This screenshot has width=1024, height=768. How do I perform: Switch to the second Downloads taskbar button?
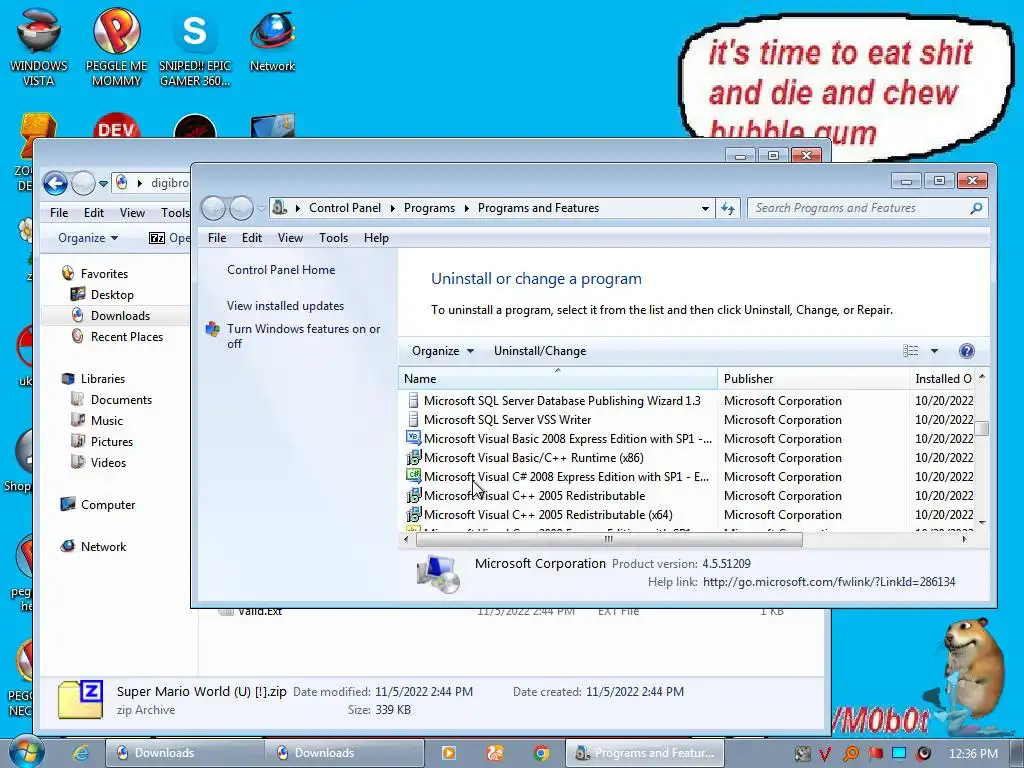345,753
